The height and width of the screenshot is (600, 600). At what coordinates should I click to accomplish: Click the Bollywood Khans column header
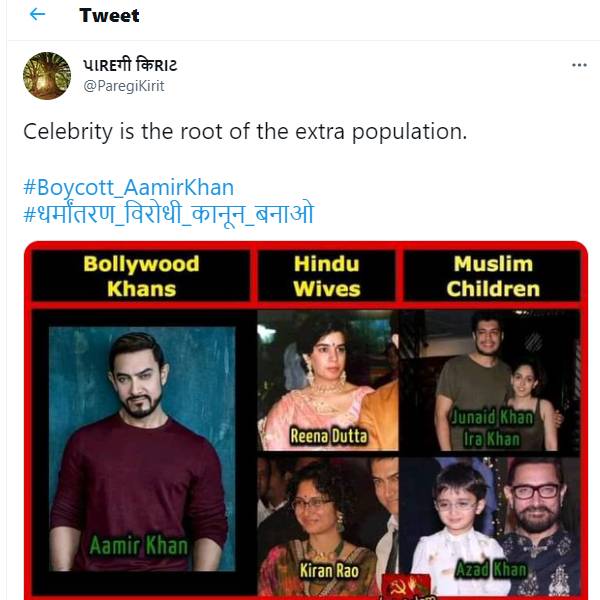(x=141, y=276)
